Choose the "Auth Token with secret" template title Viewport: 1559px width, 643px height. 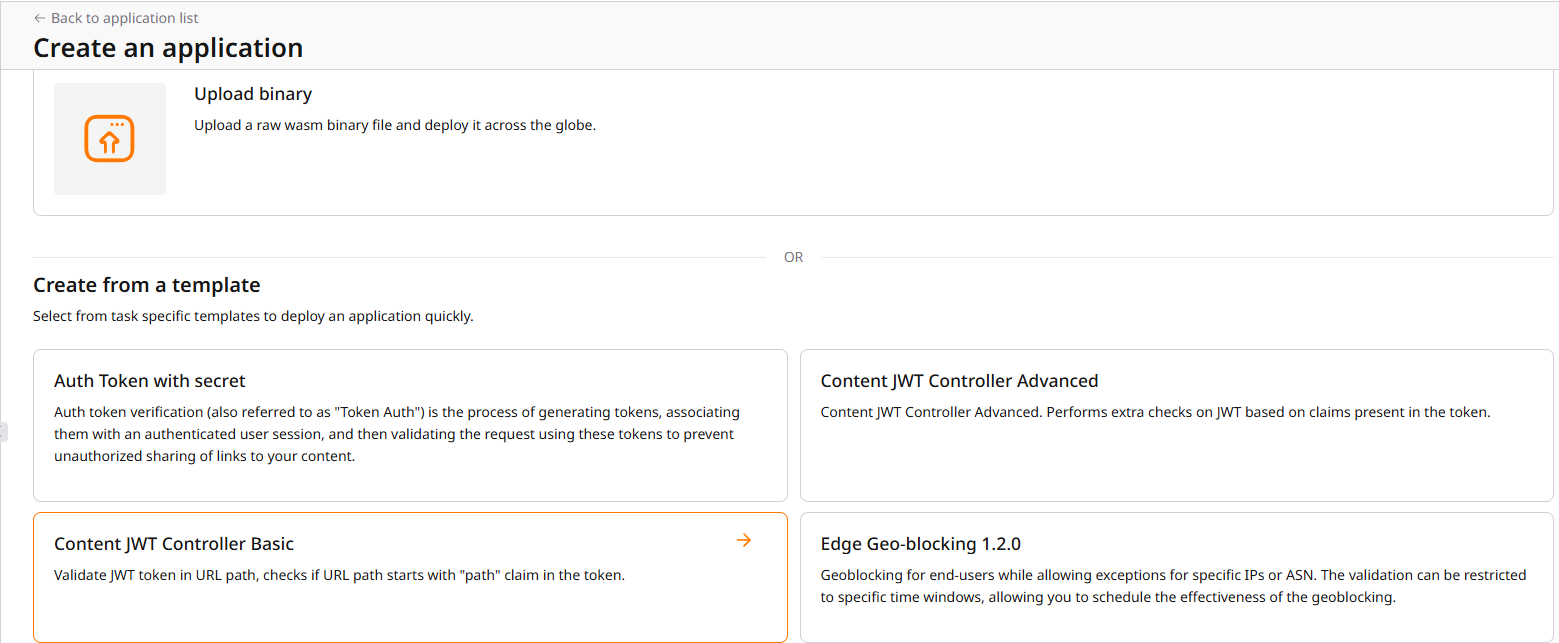(150, 381)
